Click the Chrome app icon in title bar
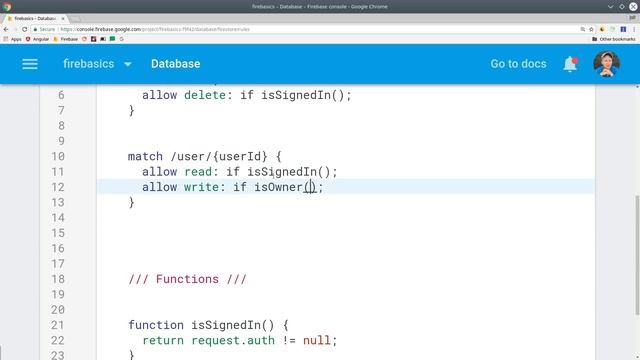 (x=7, y=7)
